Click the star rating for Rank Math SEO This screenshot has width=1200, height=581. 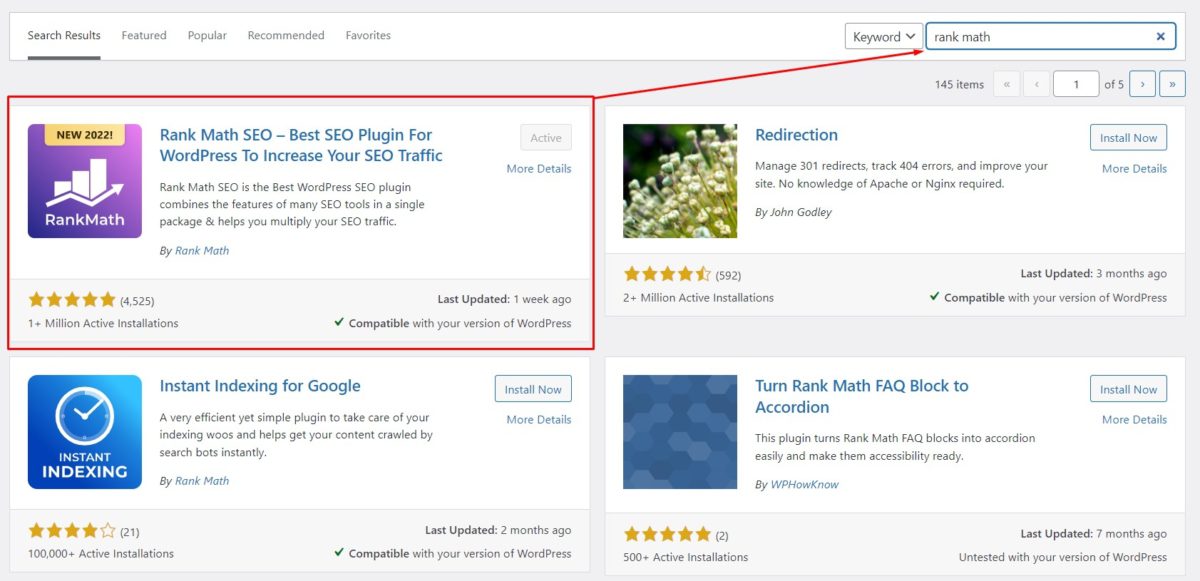coord(70,298)
